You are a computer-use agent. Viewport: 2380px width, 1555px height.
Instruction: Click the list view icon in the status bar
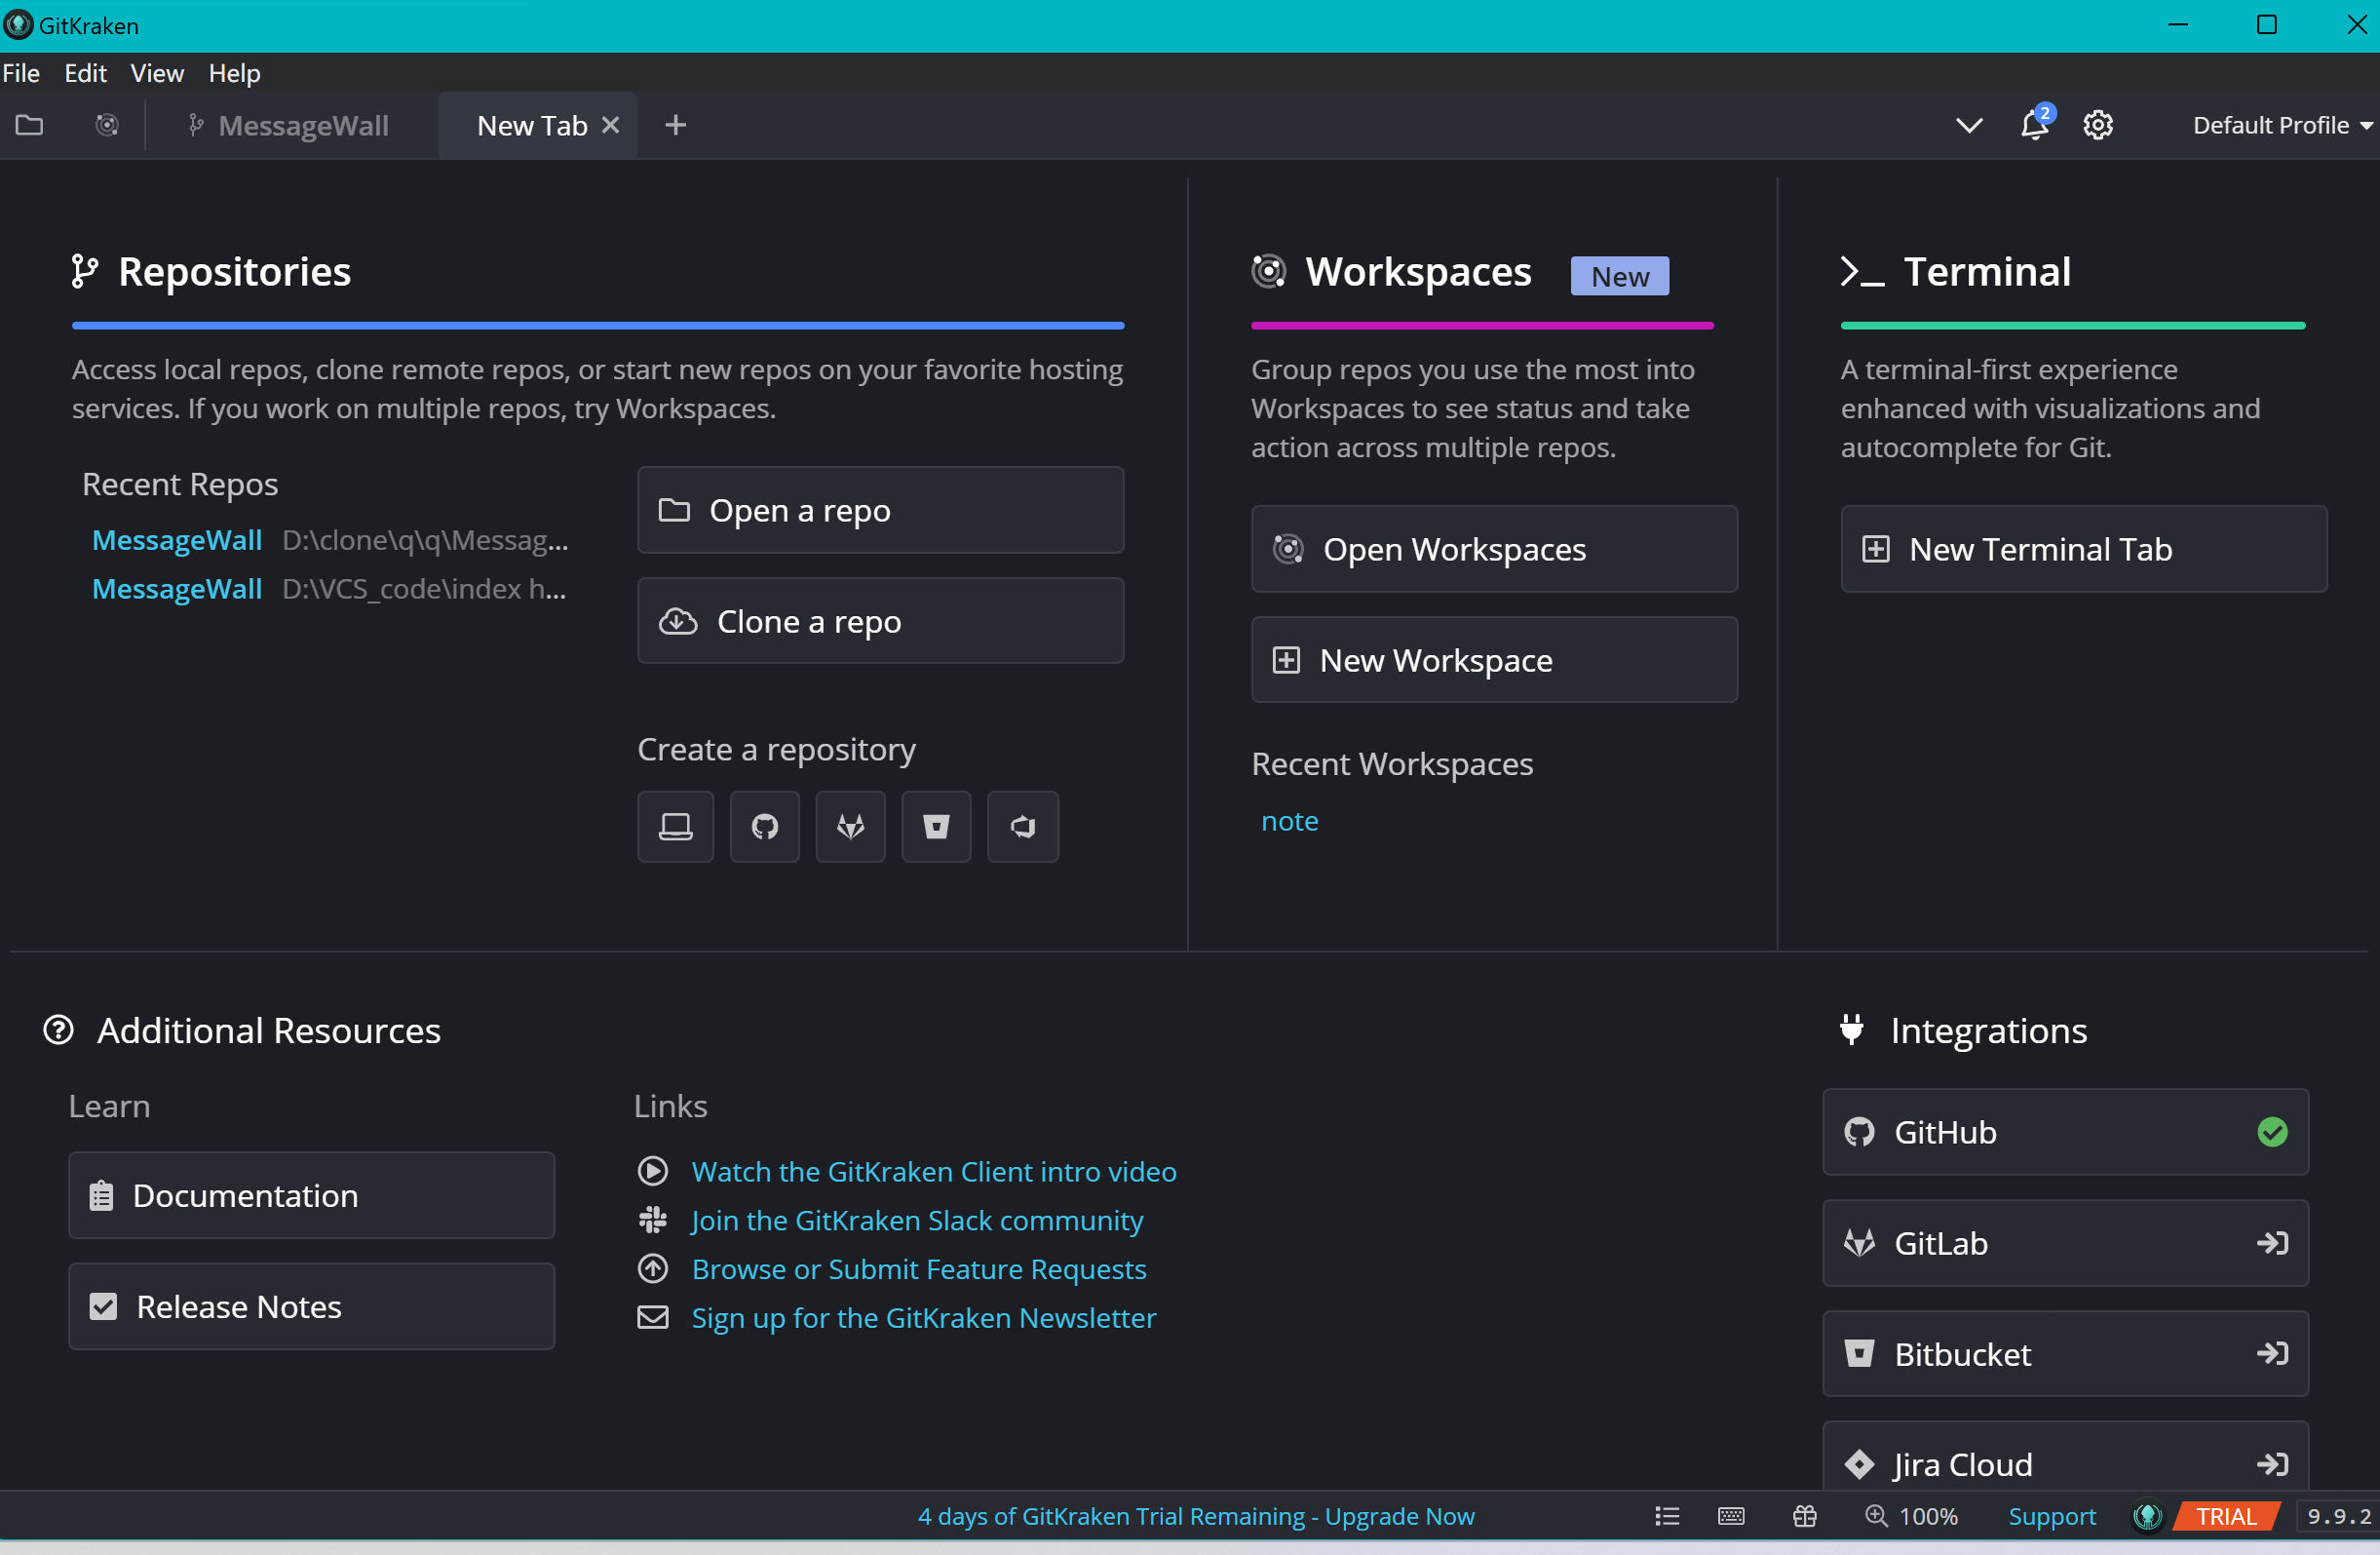point(1666,1516)
